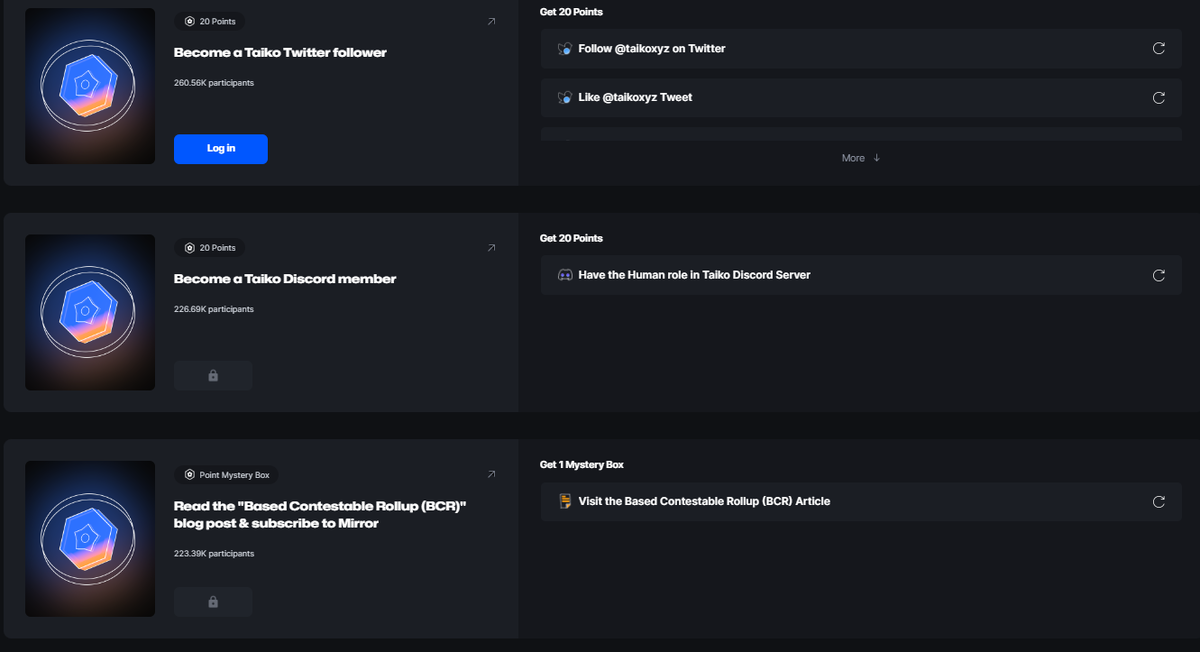Image resolution: width=1200 pixels, height=652 pixels.
Task: Refresh the Human role Discord task
Action: tap(1159, 275)
